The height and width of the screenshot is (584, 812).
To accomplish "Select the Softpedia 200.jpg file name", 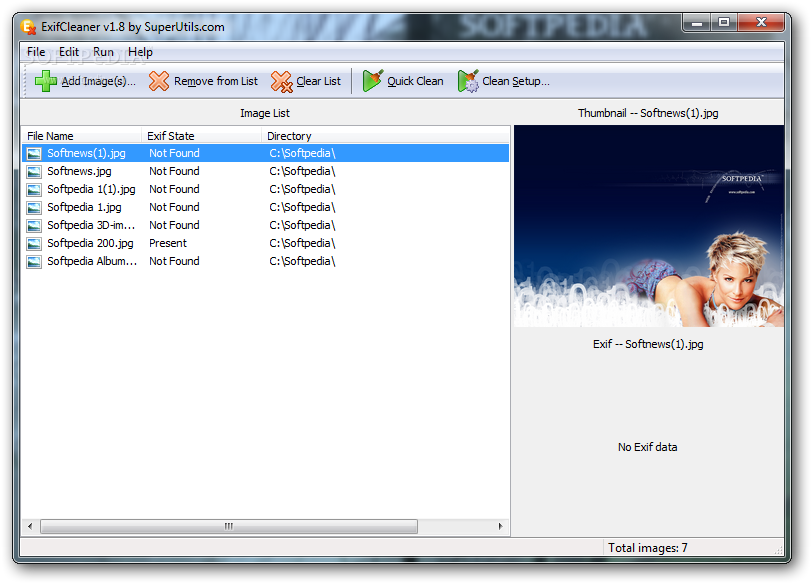I will (x=90, y=243).
